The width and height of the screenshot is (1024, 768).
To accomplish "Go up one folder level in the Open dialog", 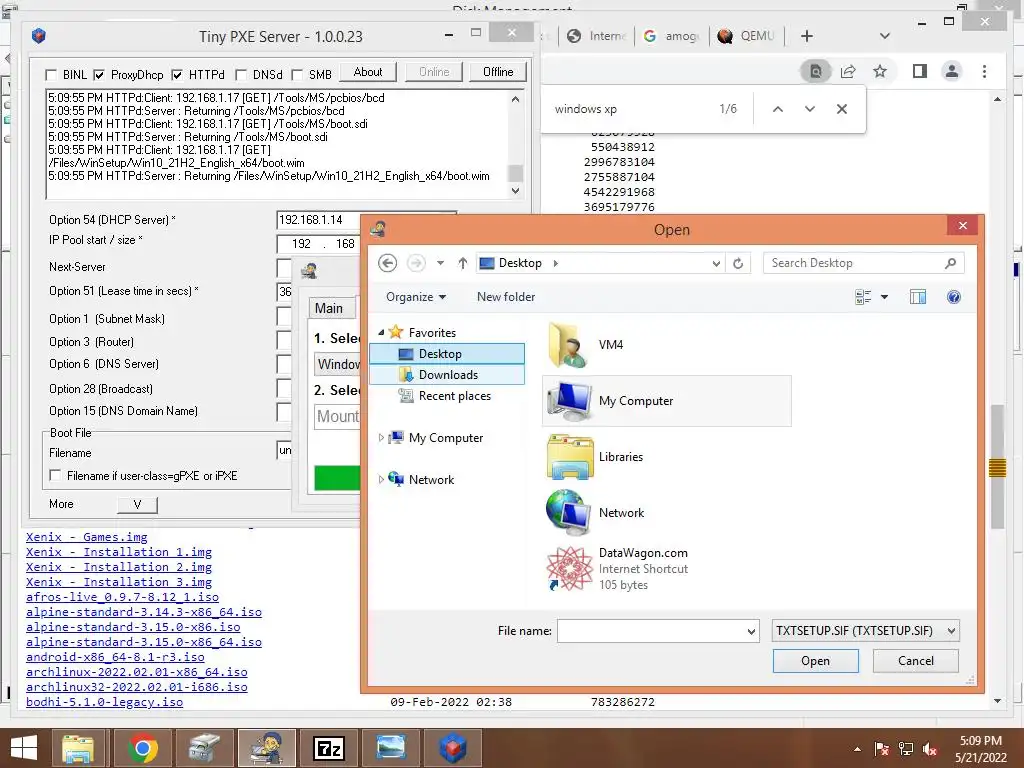I will (x=462, y=263).
